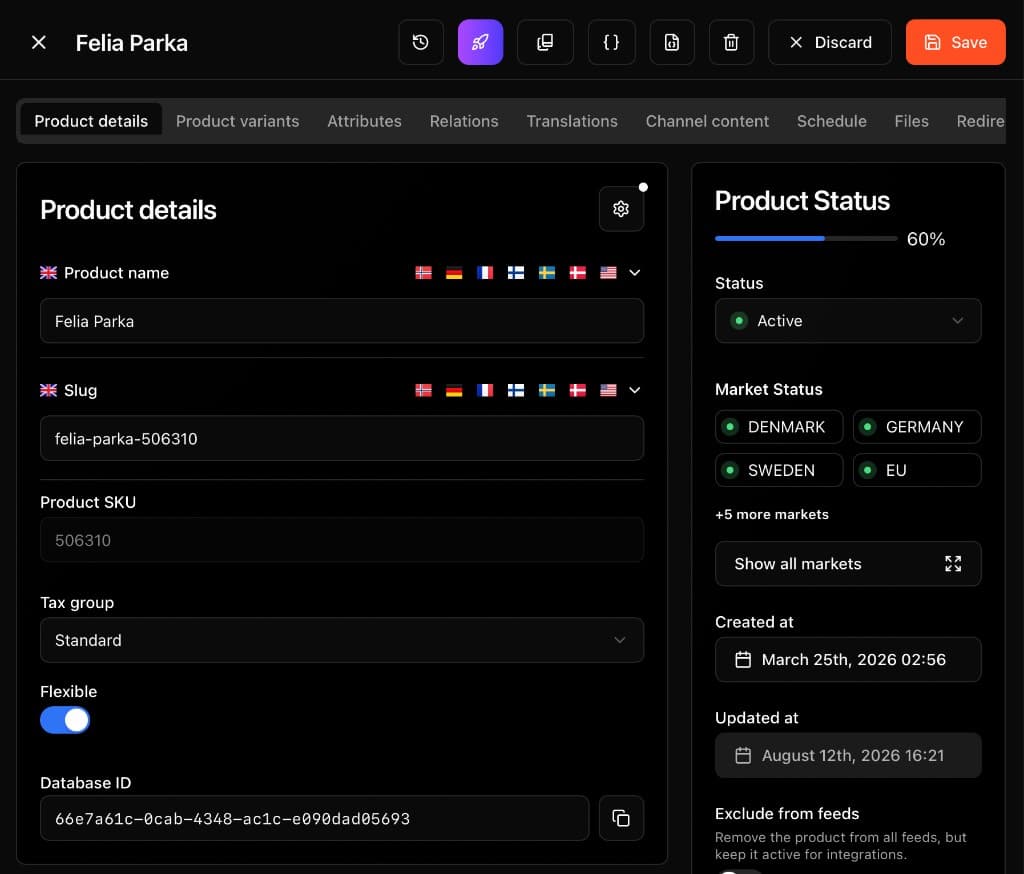Open the Attributes tab
Screen dimensions: 1024x874
click(x=364, y=121)
